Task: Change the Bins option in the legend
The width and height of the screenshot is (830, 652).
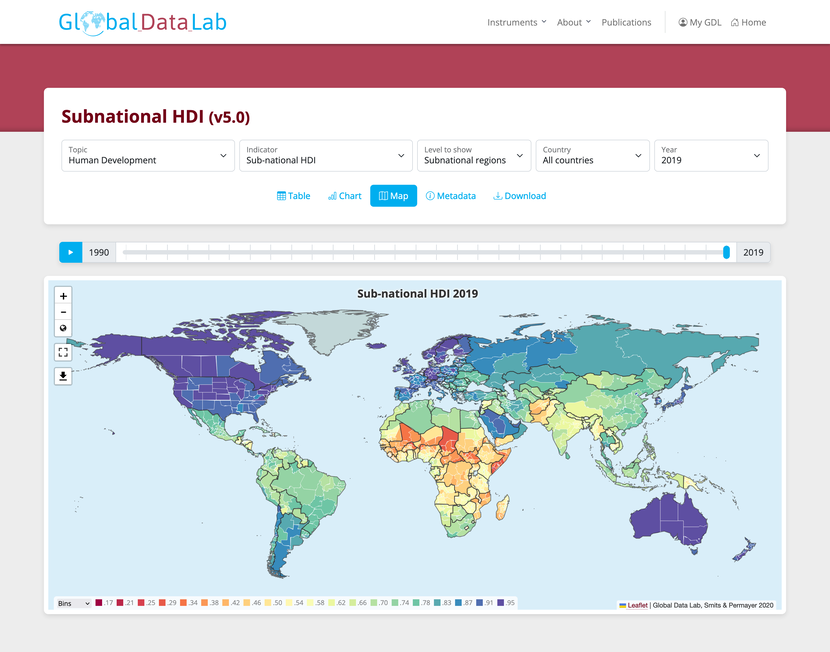Action: click(x=72, y=603)
